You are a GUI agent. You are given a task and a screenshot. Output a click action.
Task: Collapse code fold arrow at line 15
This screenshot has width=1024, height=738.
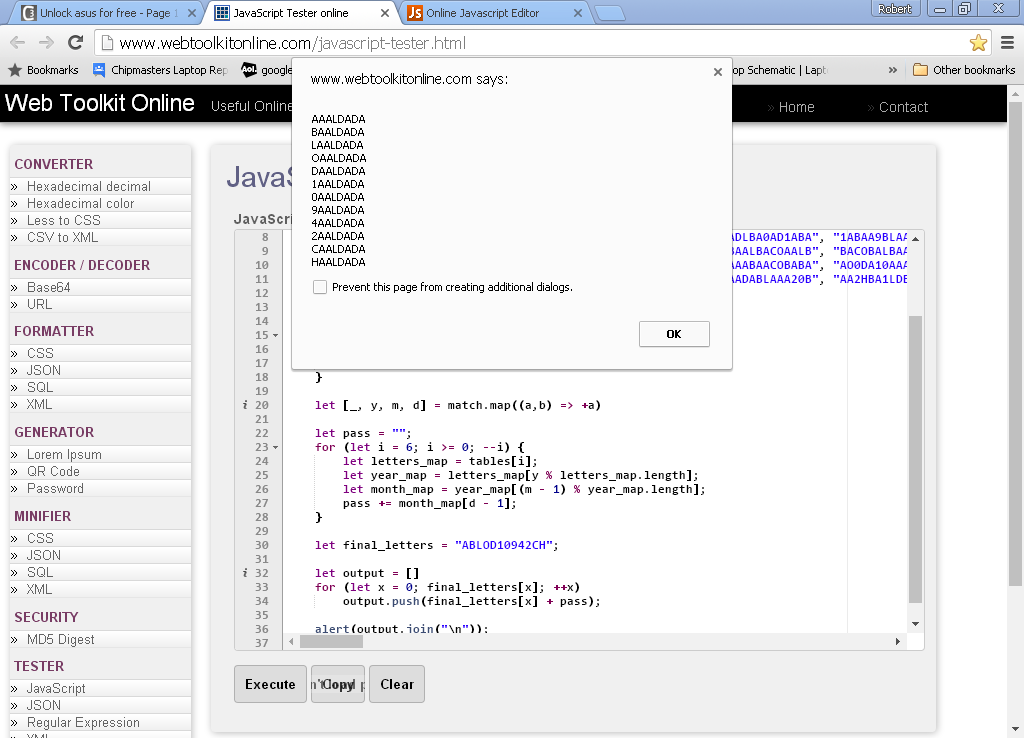[x=276, y=335]
